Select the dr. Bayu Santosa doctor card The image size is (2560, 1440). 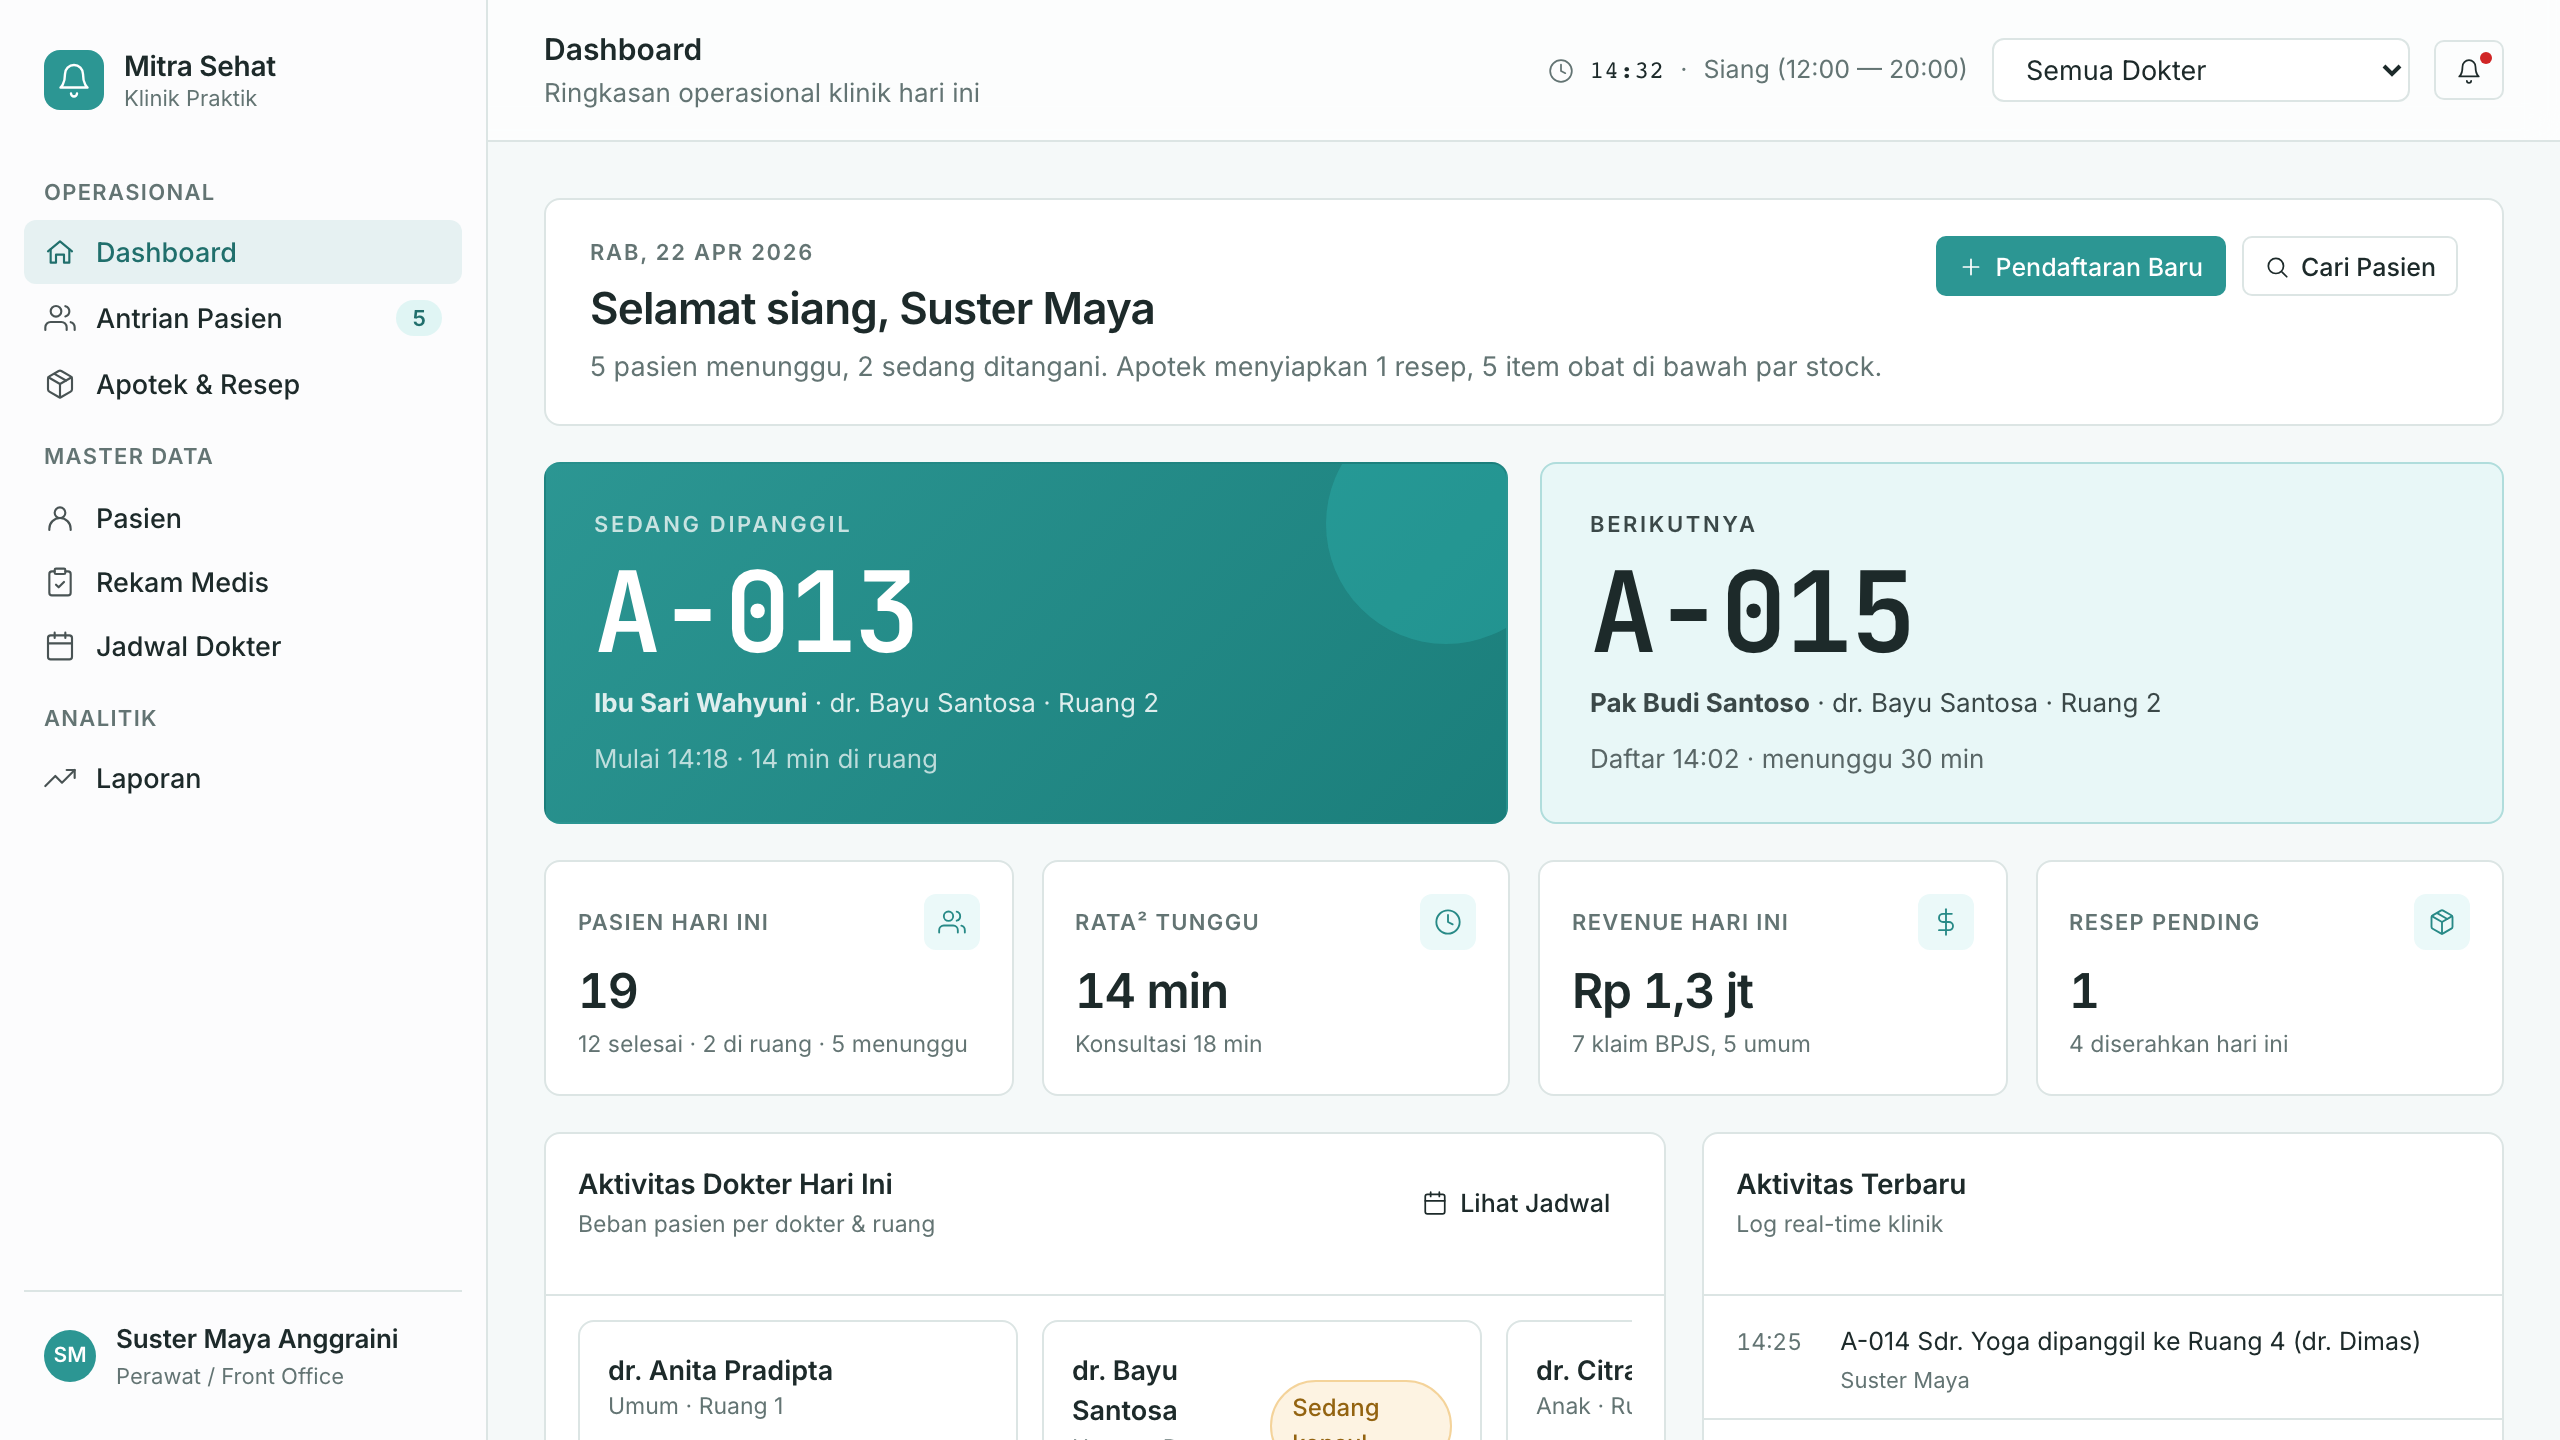[1262, 1380]
